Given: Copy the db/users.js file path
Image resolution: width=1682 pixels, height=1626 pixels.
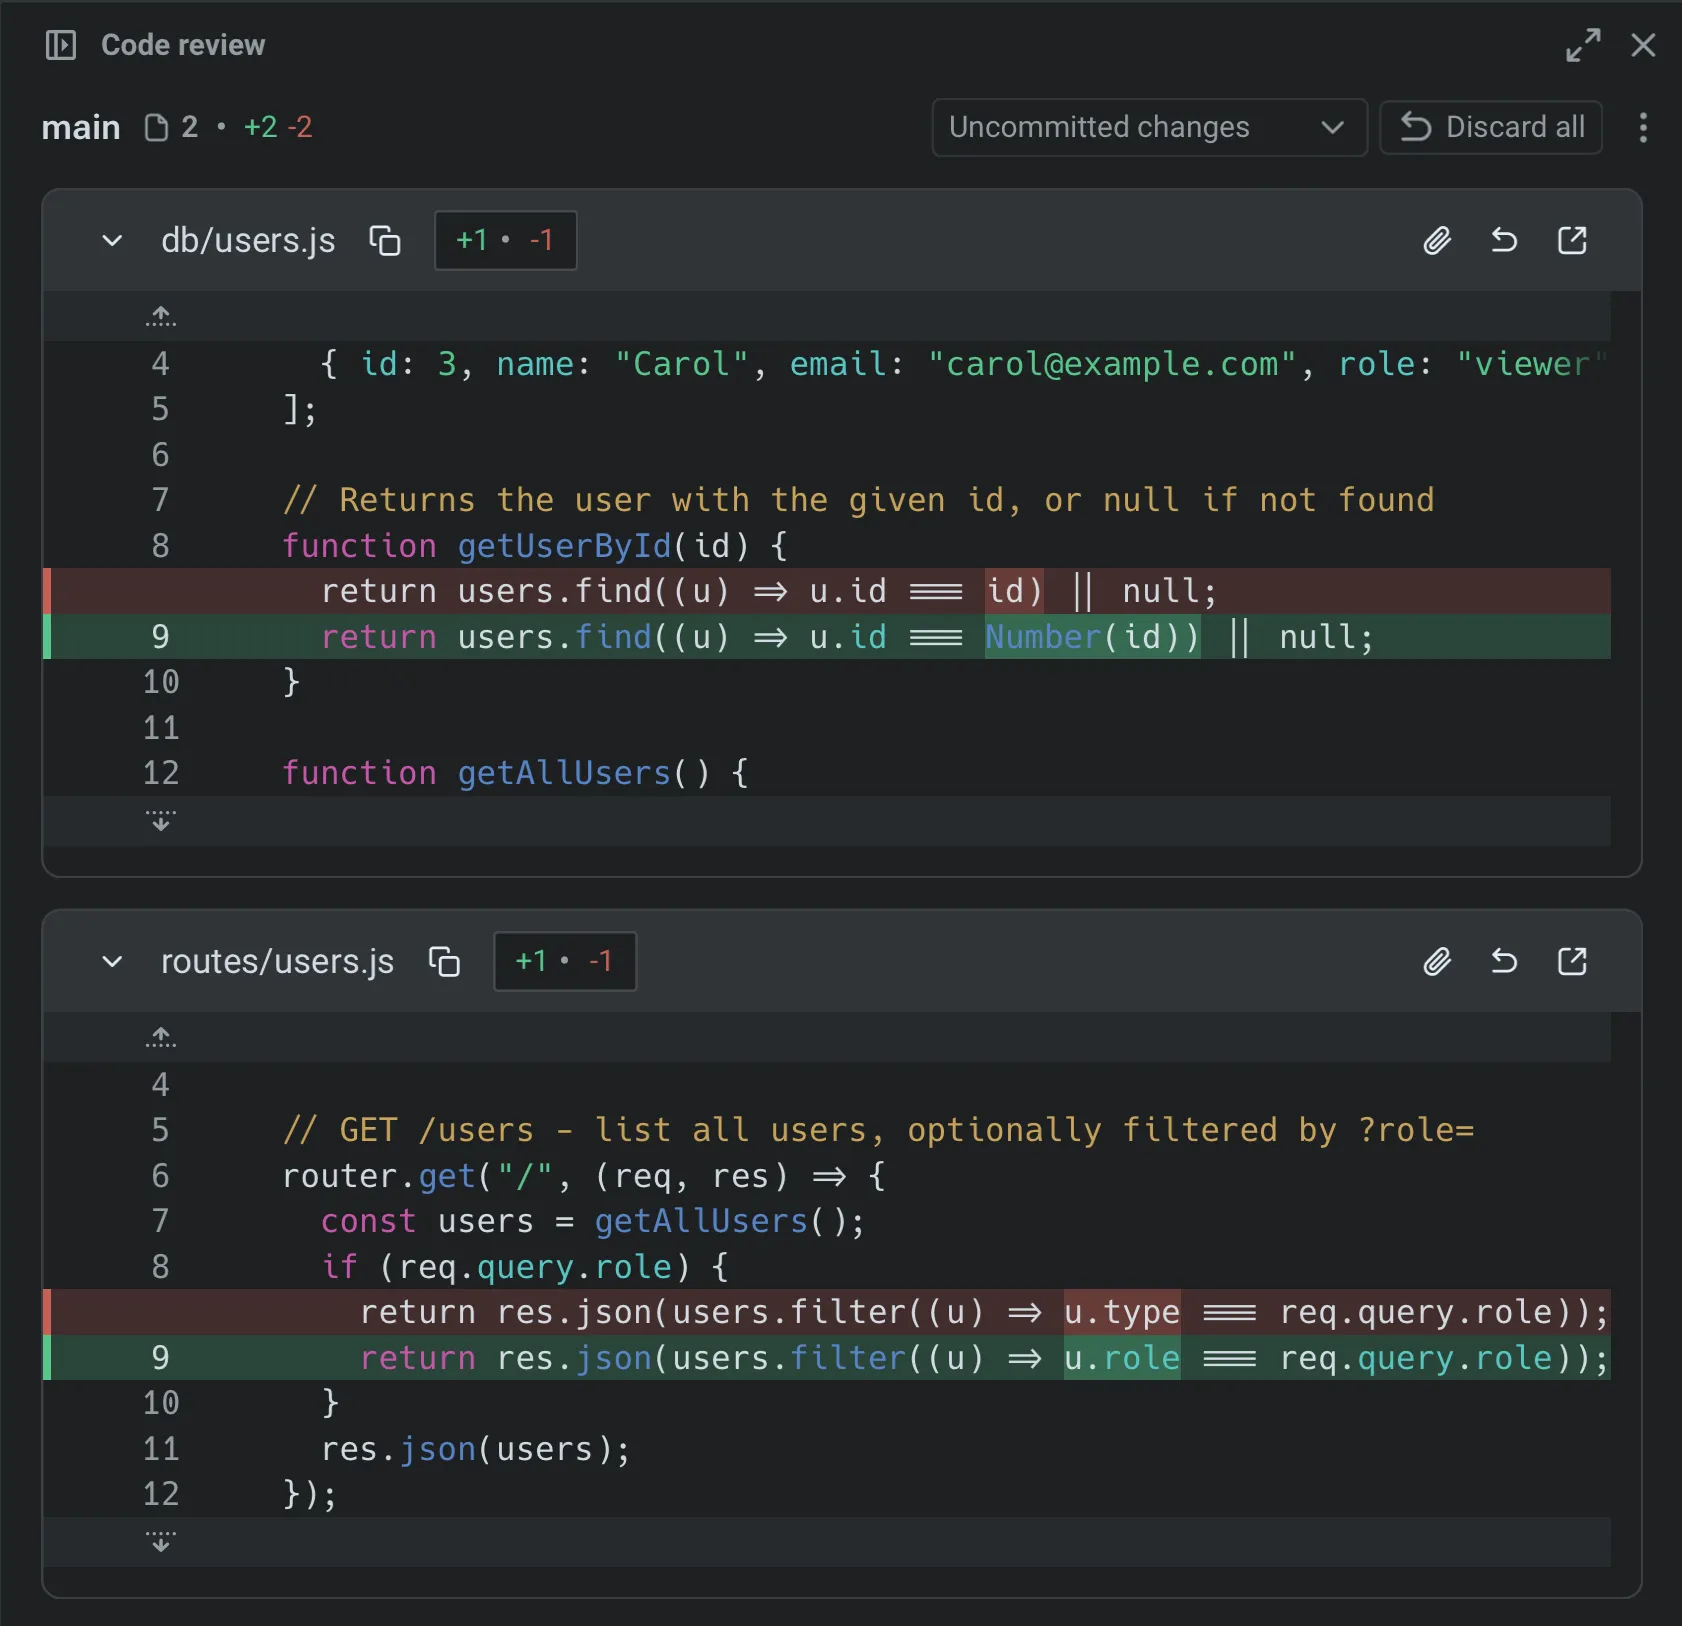Looking at the screenshot, I should (385, 240).
